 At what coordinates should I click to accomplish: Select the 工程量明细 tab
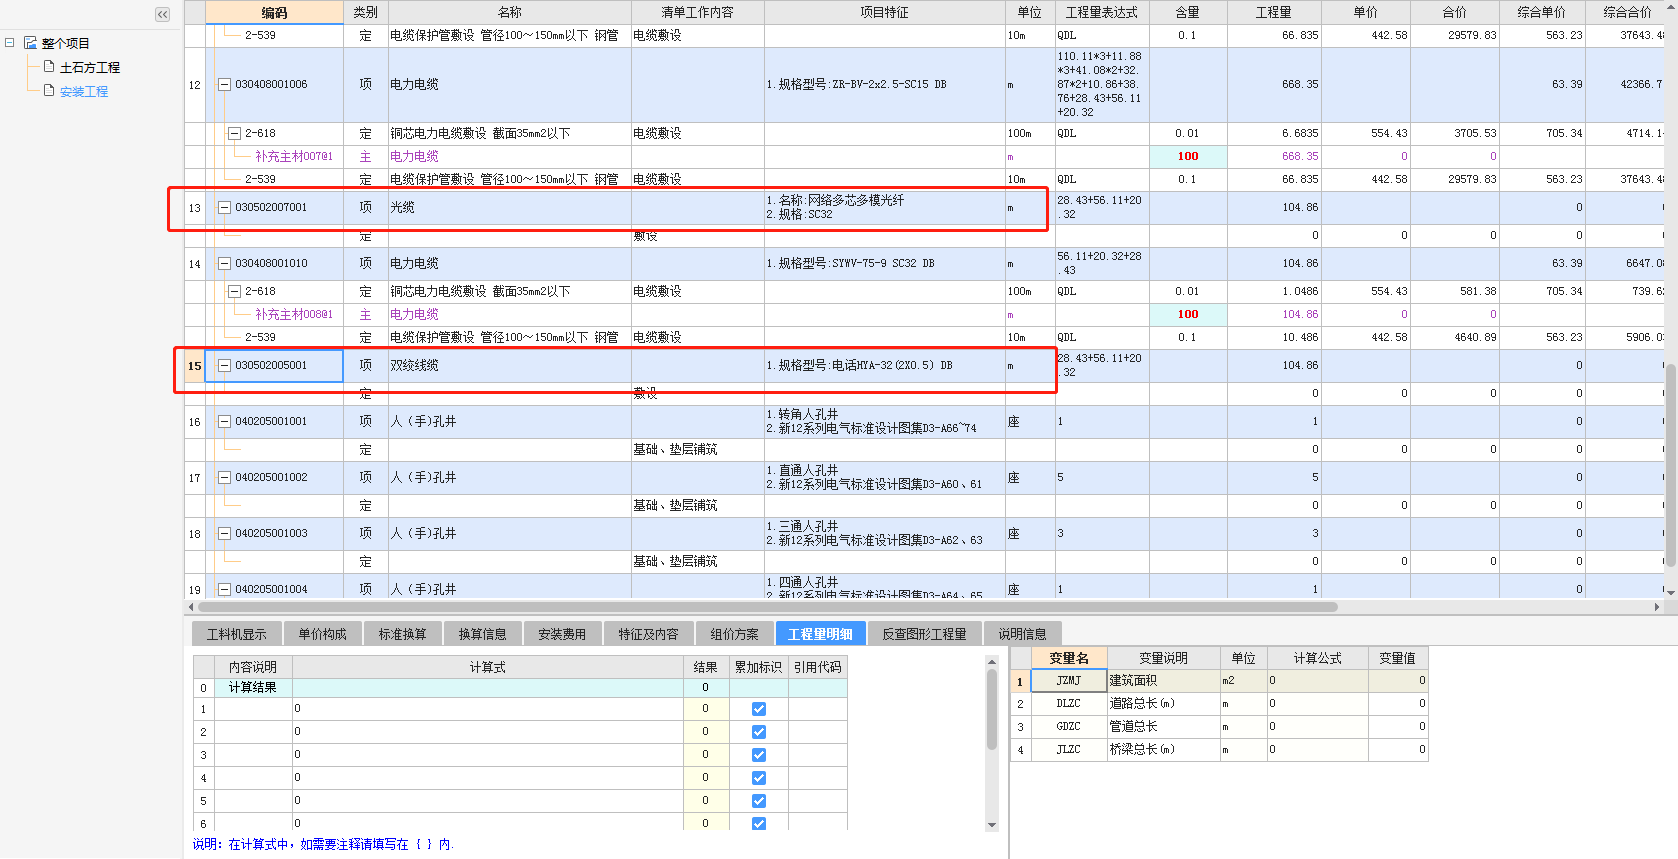tap(820, 634)
